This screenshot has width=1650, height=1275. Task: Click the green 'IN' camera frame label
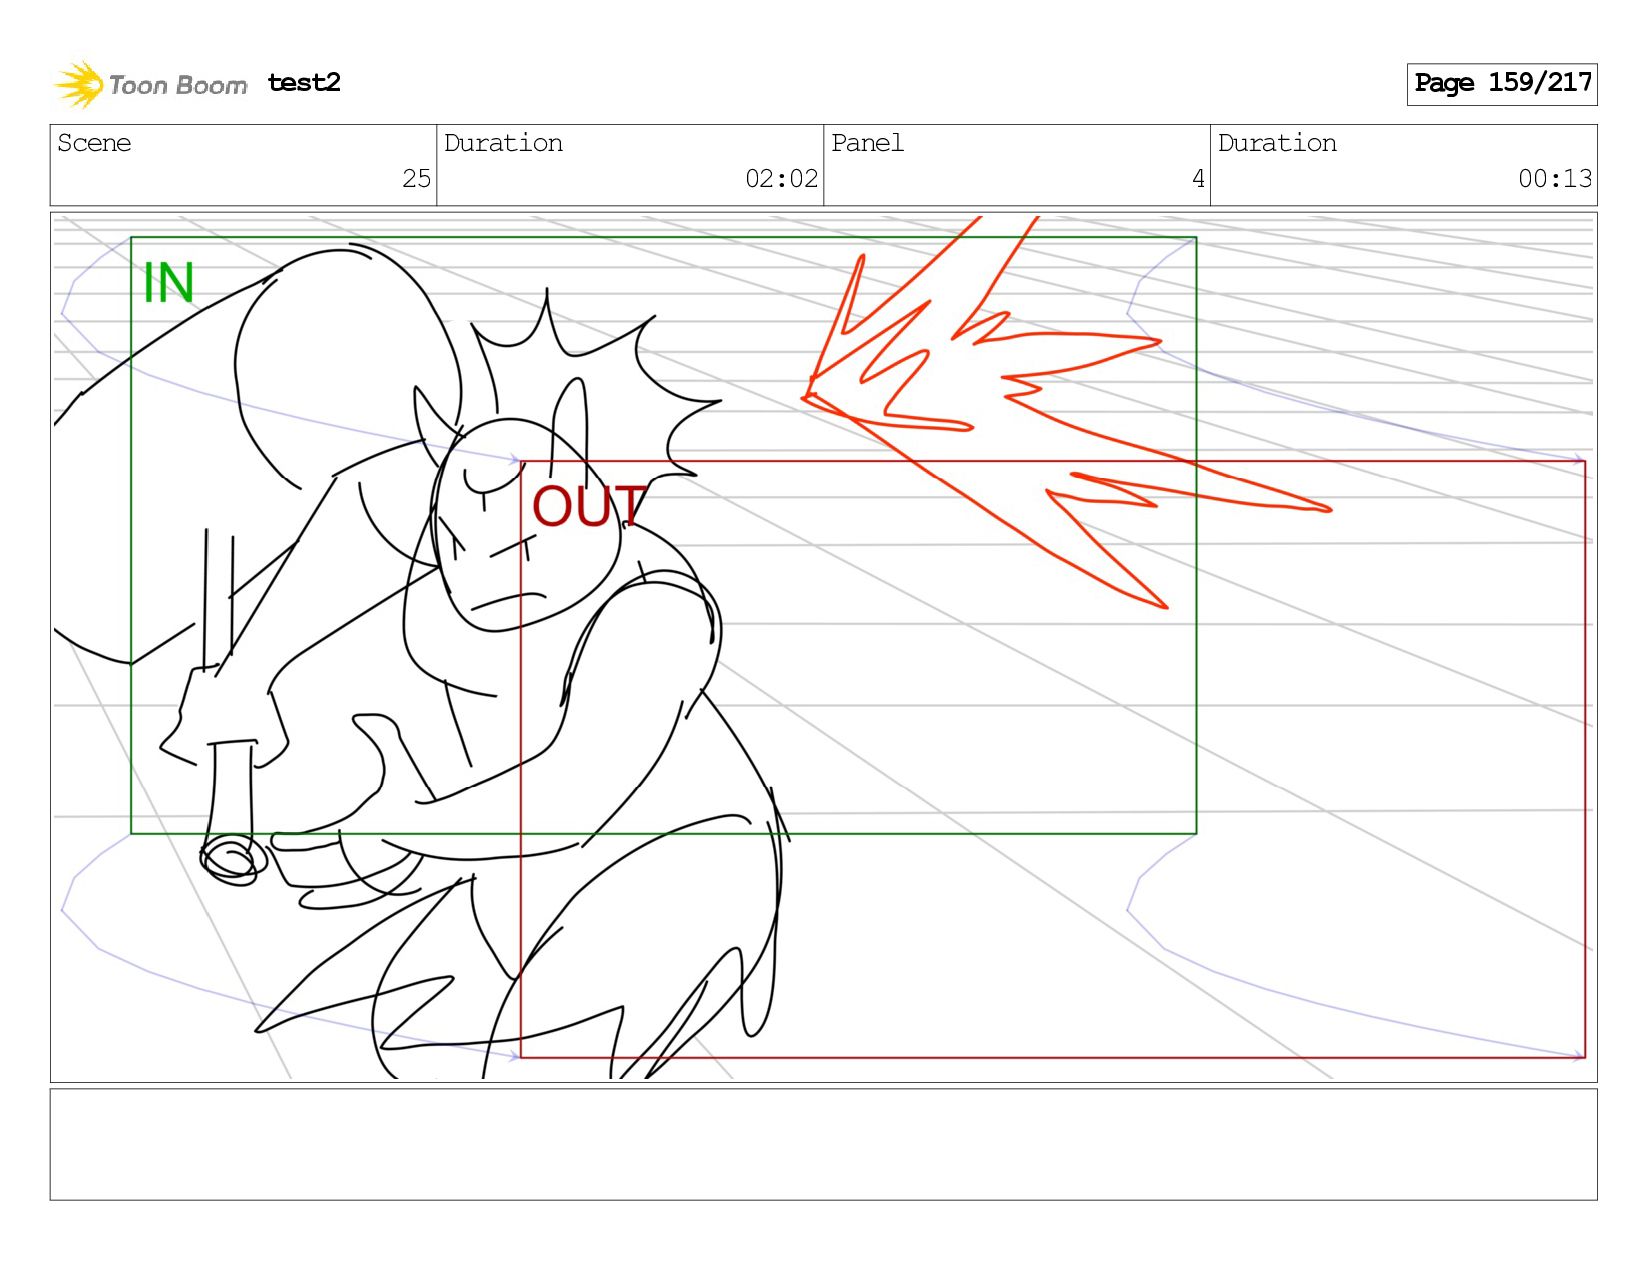pos(168,283)
